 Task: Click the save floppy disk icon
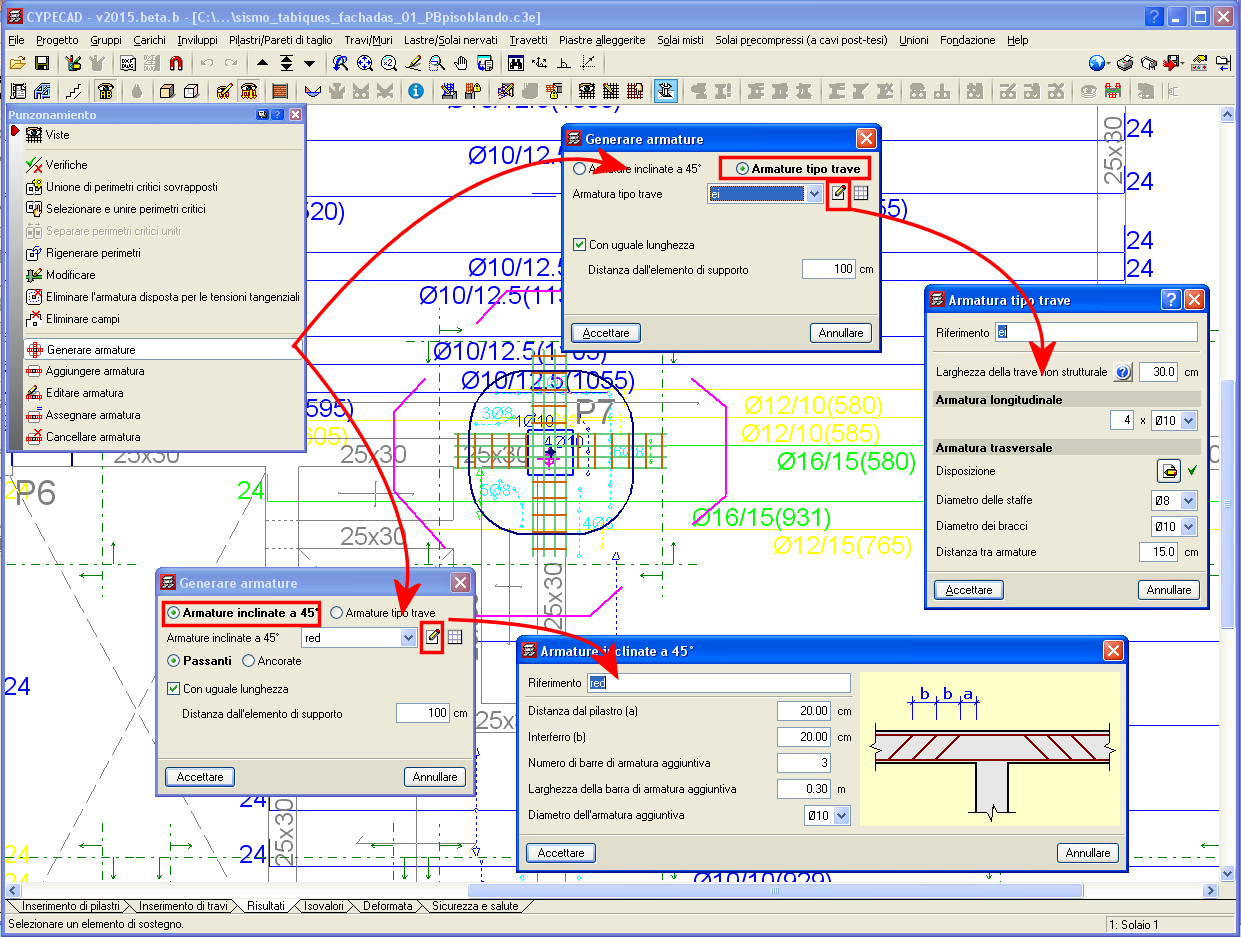click(42, 63)
